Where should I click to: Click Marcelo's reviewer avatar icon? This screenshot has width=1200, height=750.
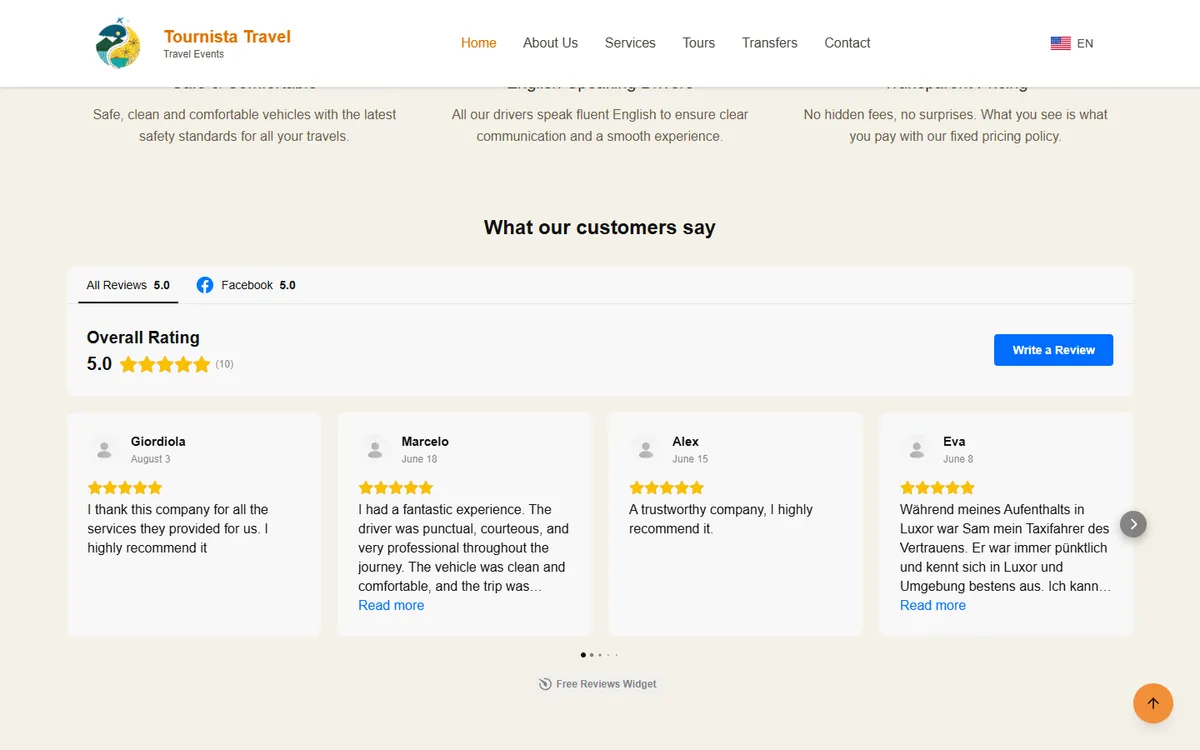375,449
